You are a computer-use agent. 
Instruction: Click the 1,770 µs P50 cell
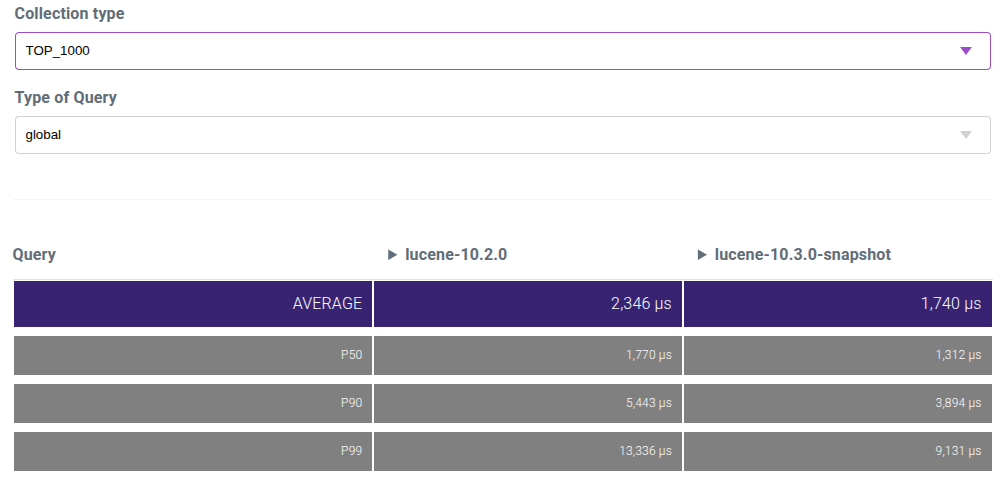pyautogui.click(x=528, y=355)
